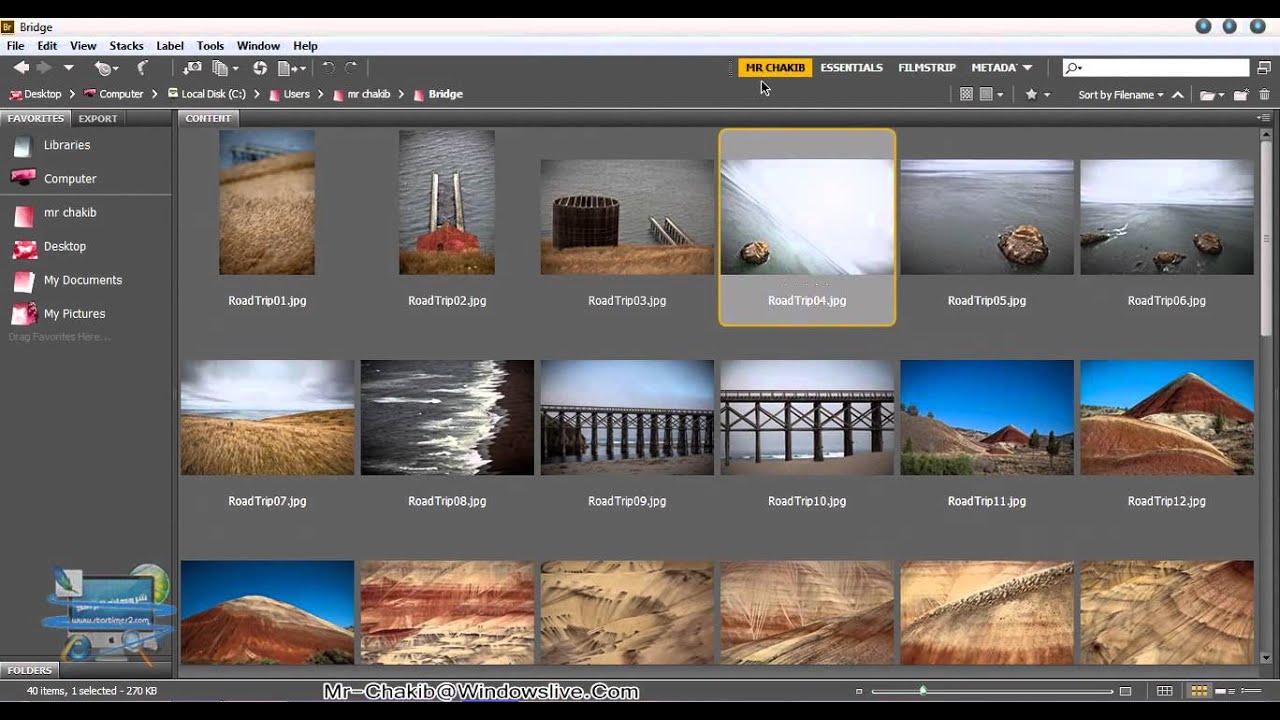This screenshot has width=1280, height=720.
Task: Switch to compact mode icon
Action: (1265, 68)
